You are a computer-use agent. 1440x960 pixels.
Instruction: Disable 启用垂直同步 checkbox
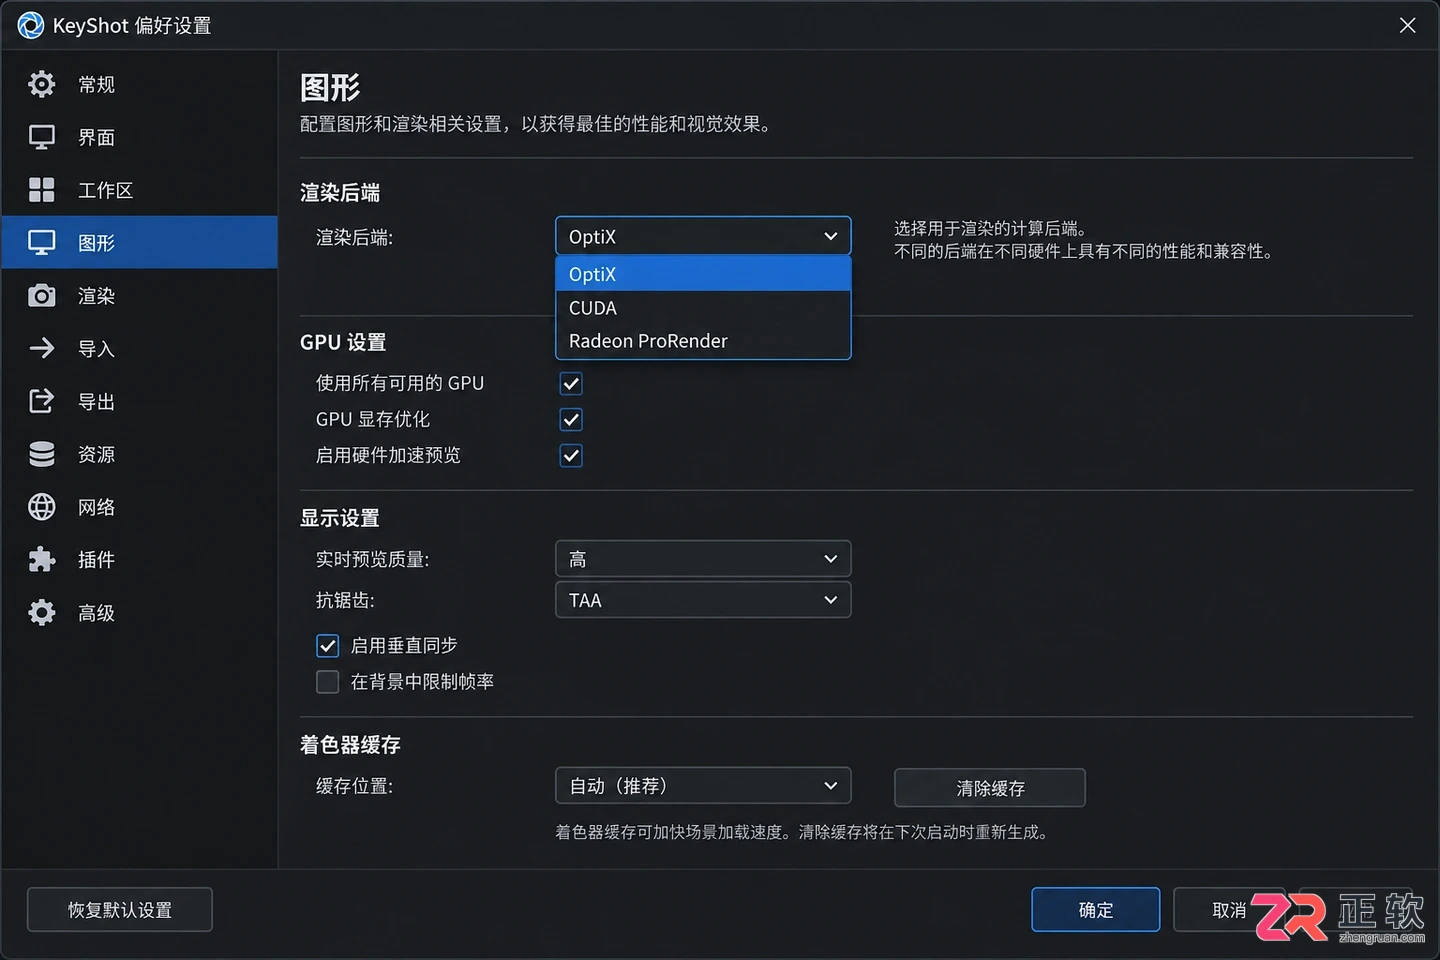(x=328, y=646)
